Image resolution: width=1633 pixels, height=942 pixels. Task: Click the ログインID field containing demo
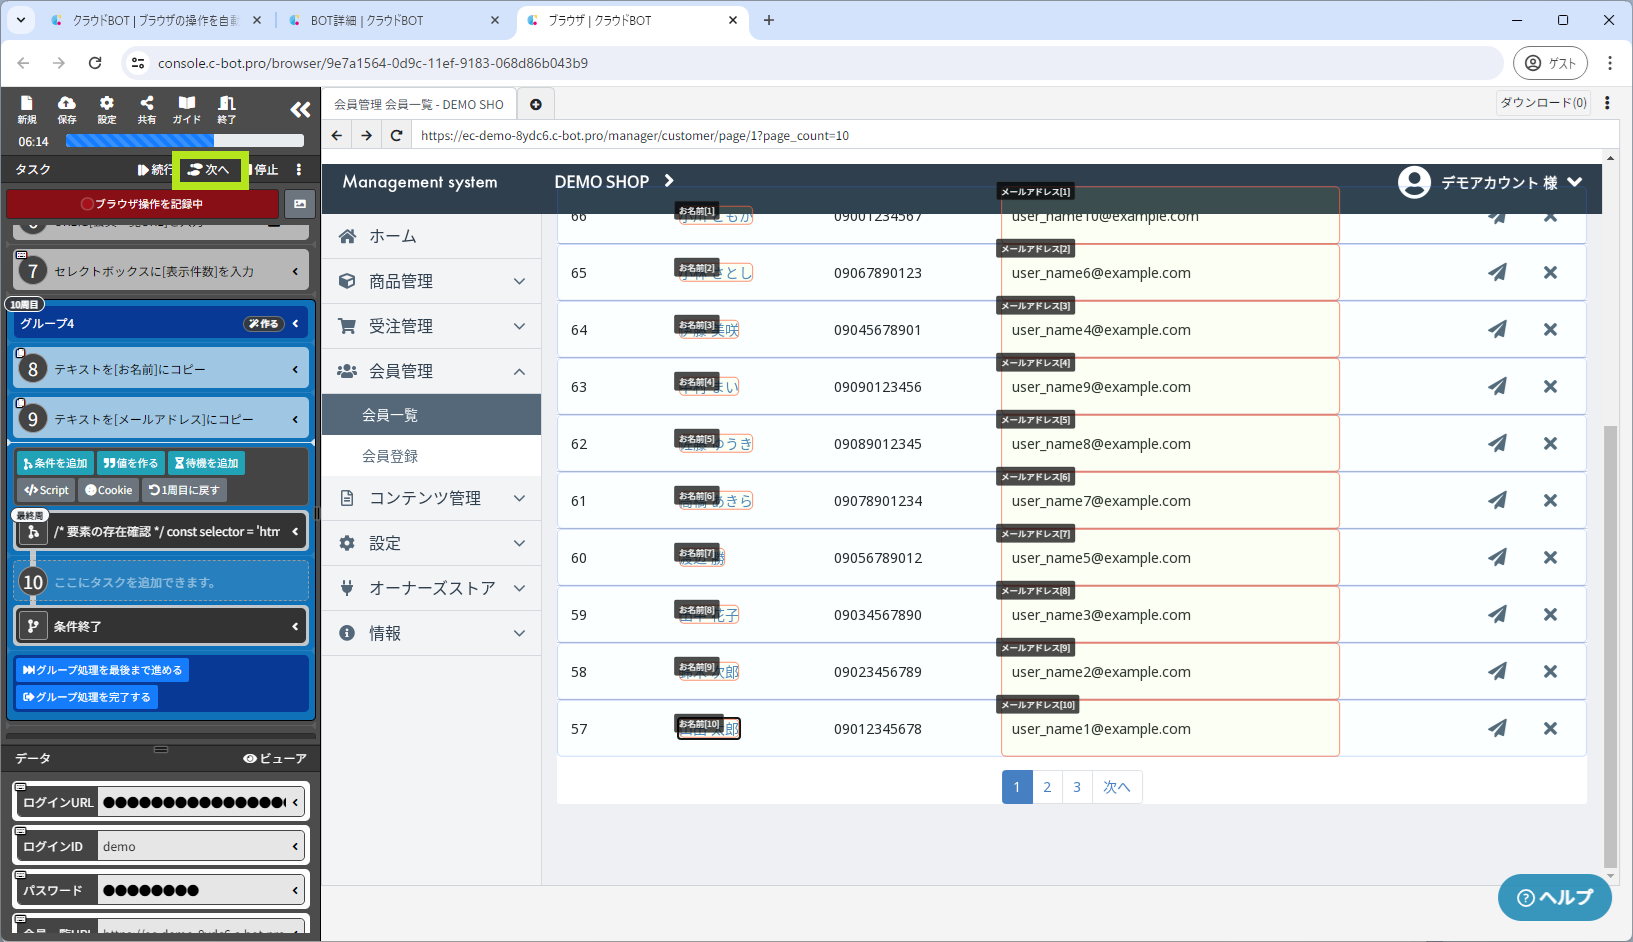coord(203,846)
